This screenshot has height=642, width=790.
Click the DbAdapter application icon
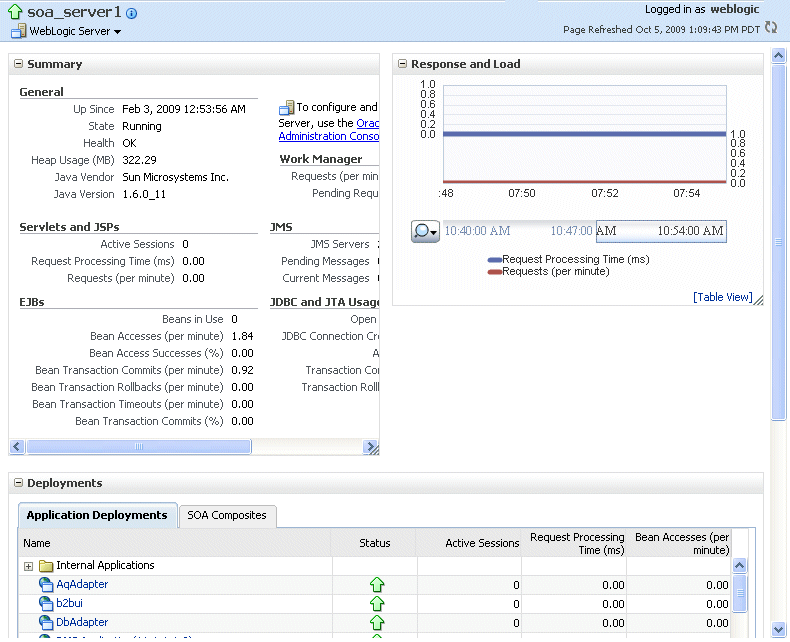pos(46,623)
